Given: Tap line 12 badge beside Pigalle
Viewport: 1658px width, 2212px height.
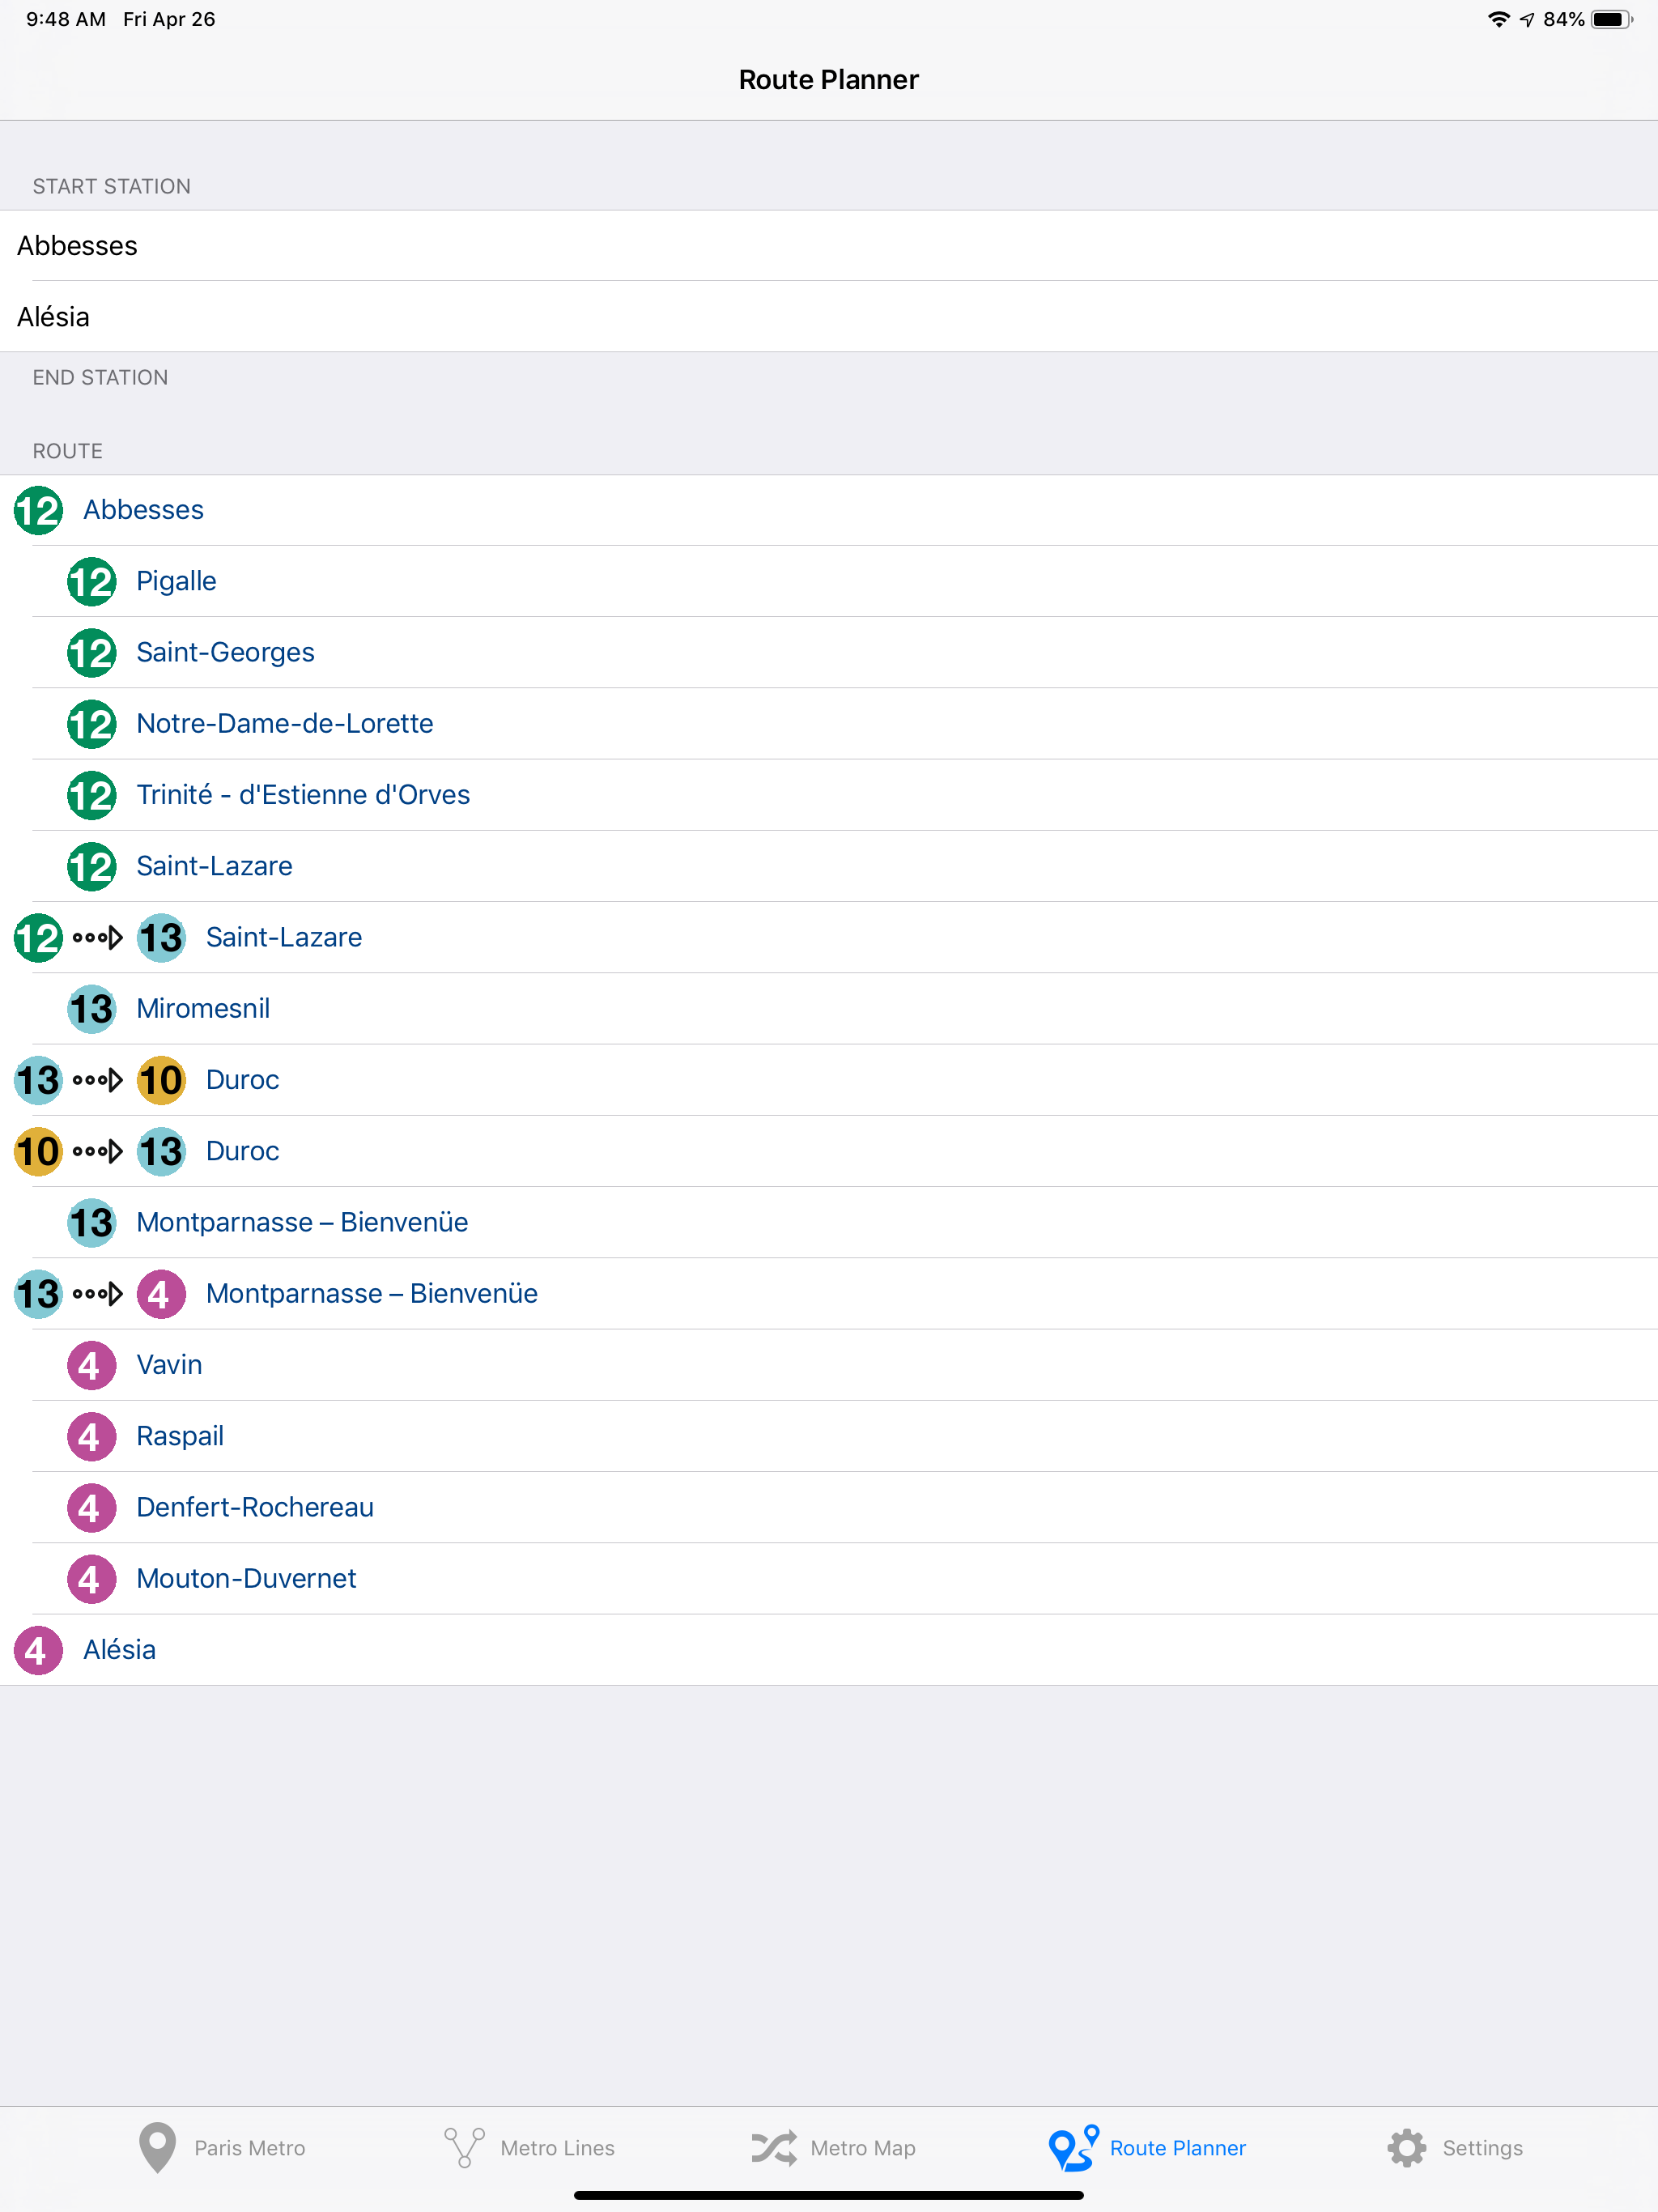Looking at the screenshot, I should (91, 582).
